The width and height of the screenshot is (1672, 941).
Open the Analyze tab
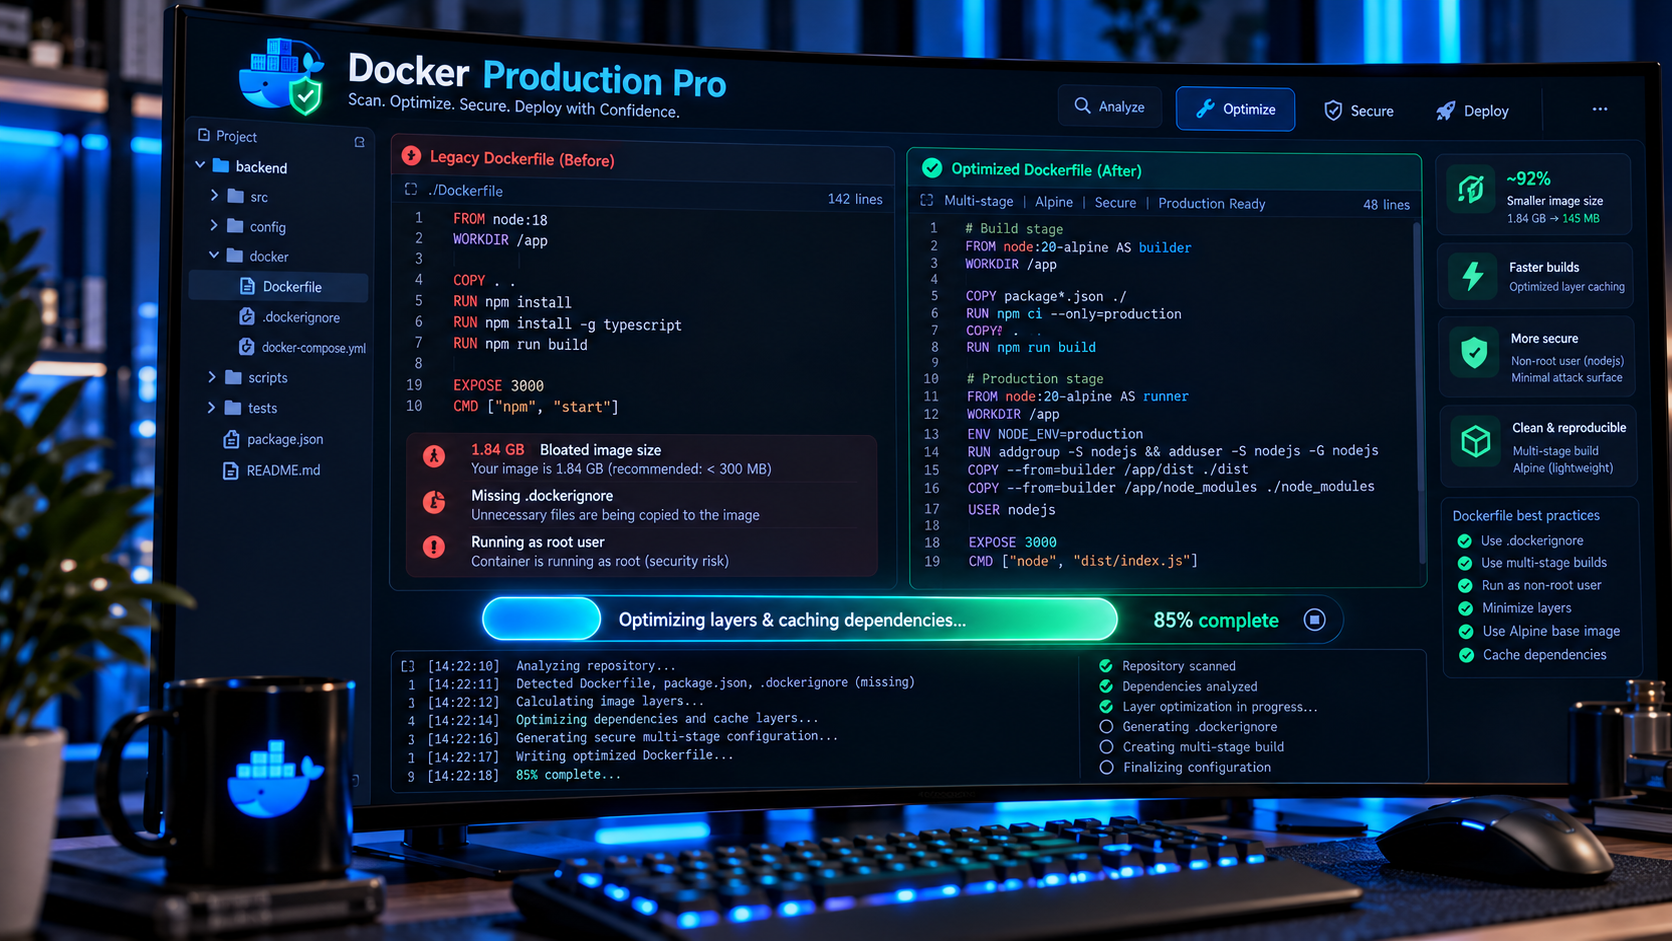click(1110, 106)
